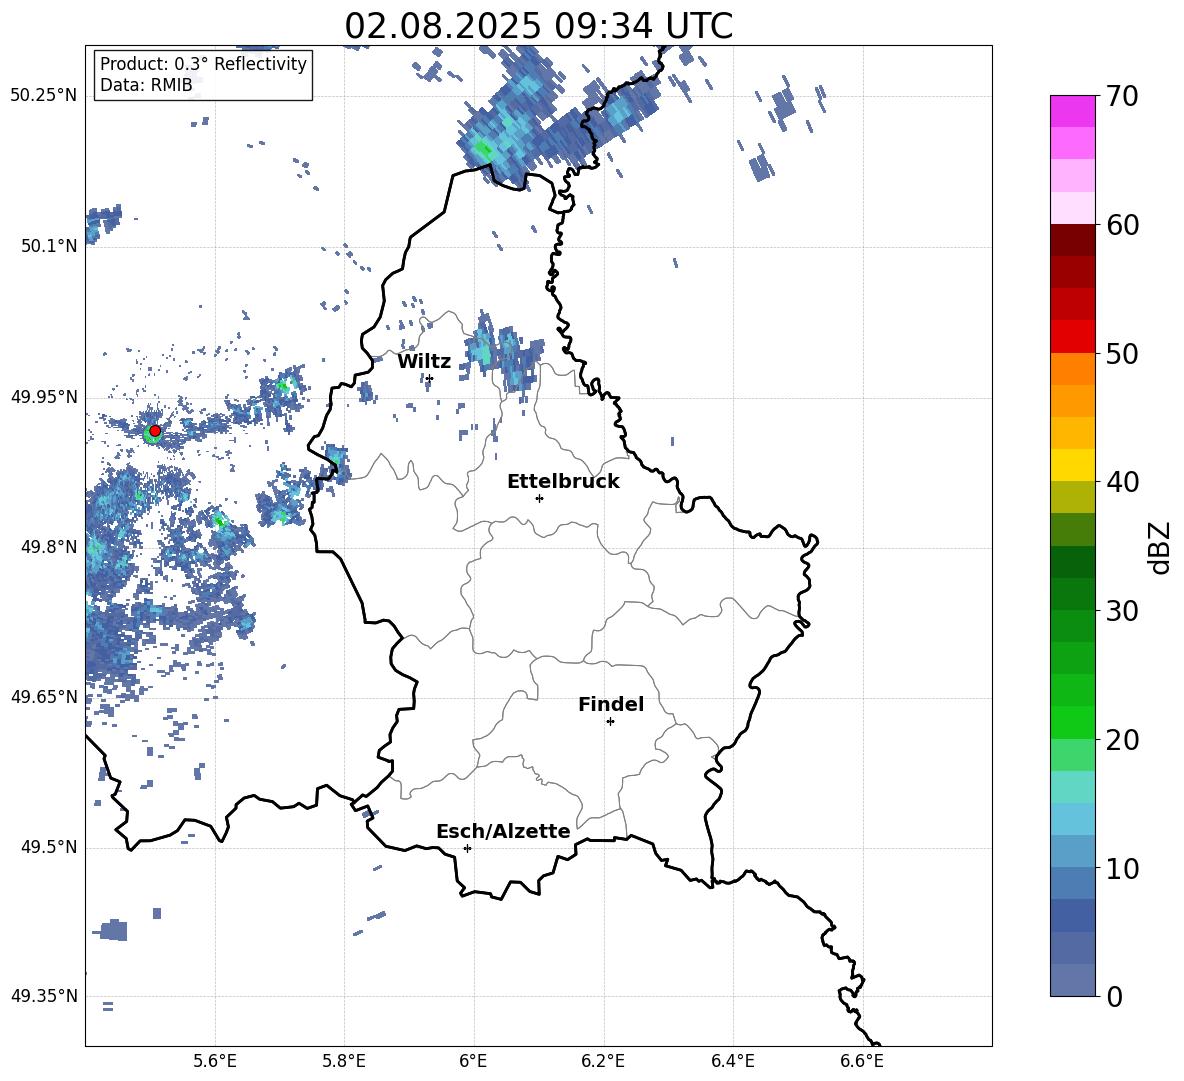Image resolution: width=1184 pixels, height=1081 pixels.
Task: Click the 70 tick on the colorbar
Action: (1122, 96)
